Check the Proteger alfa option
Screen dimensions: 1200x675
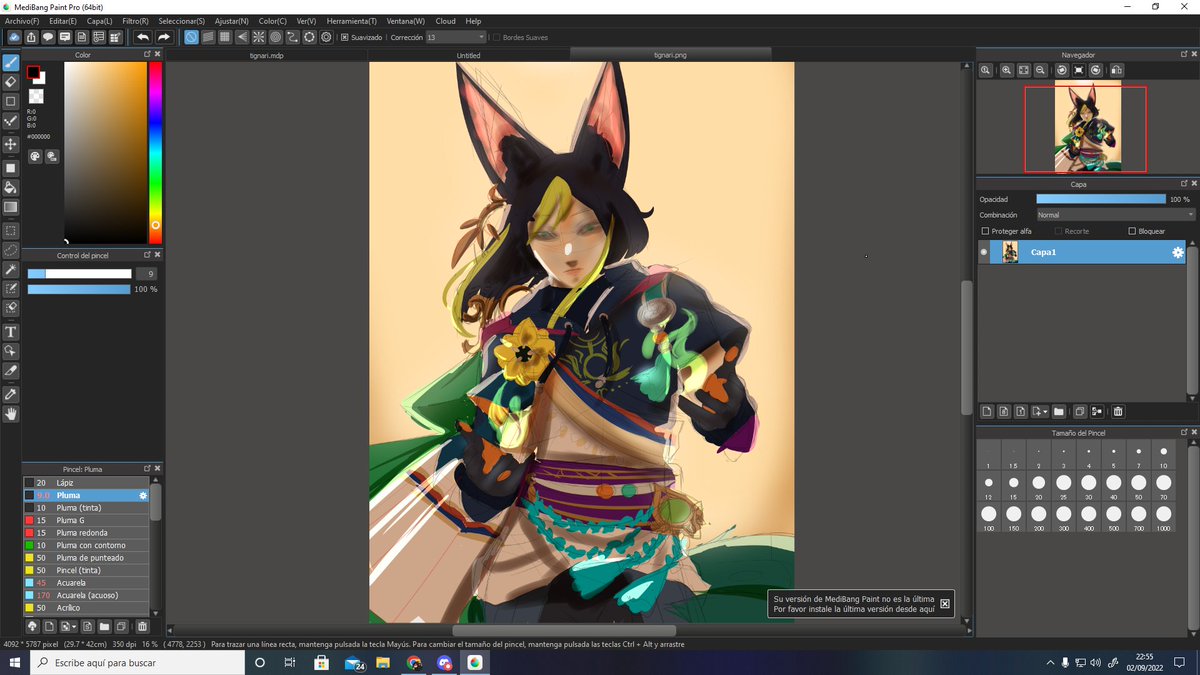[985, 231]
